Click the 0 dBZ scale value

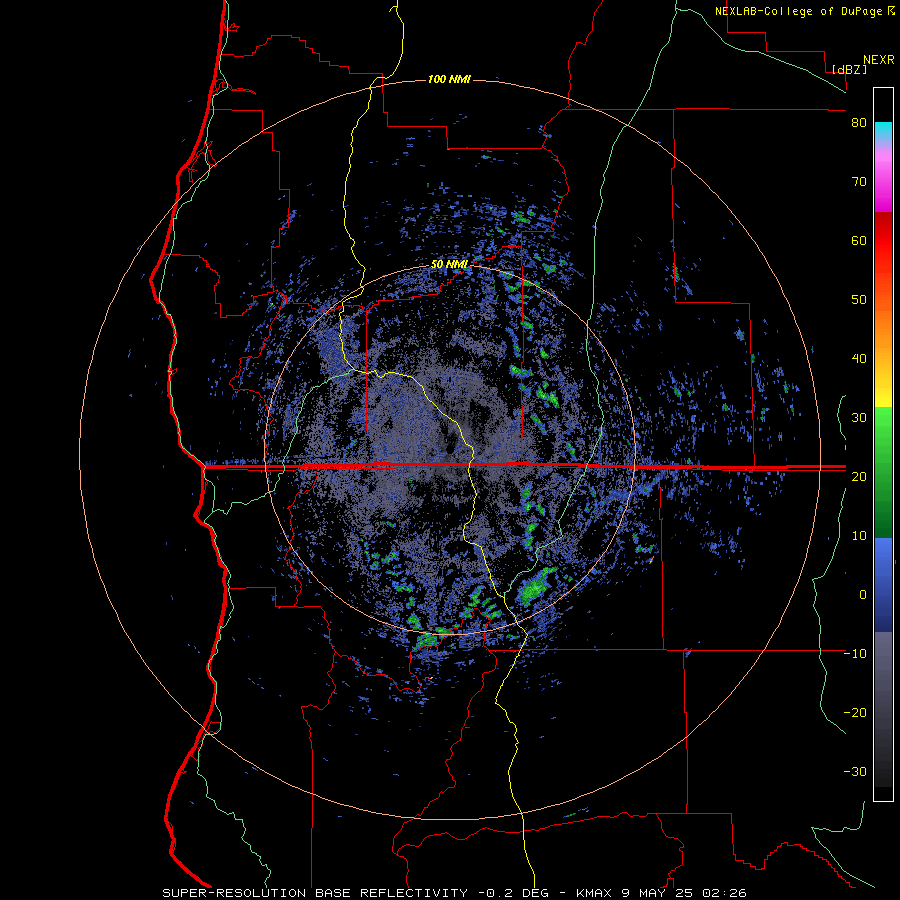863,595
